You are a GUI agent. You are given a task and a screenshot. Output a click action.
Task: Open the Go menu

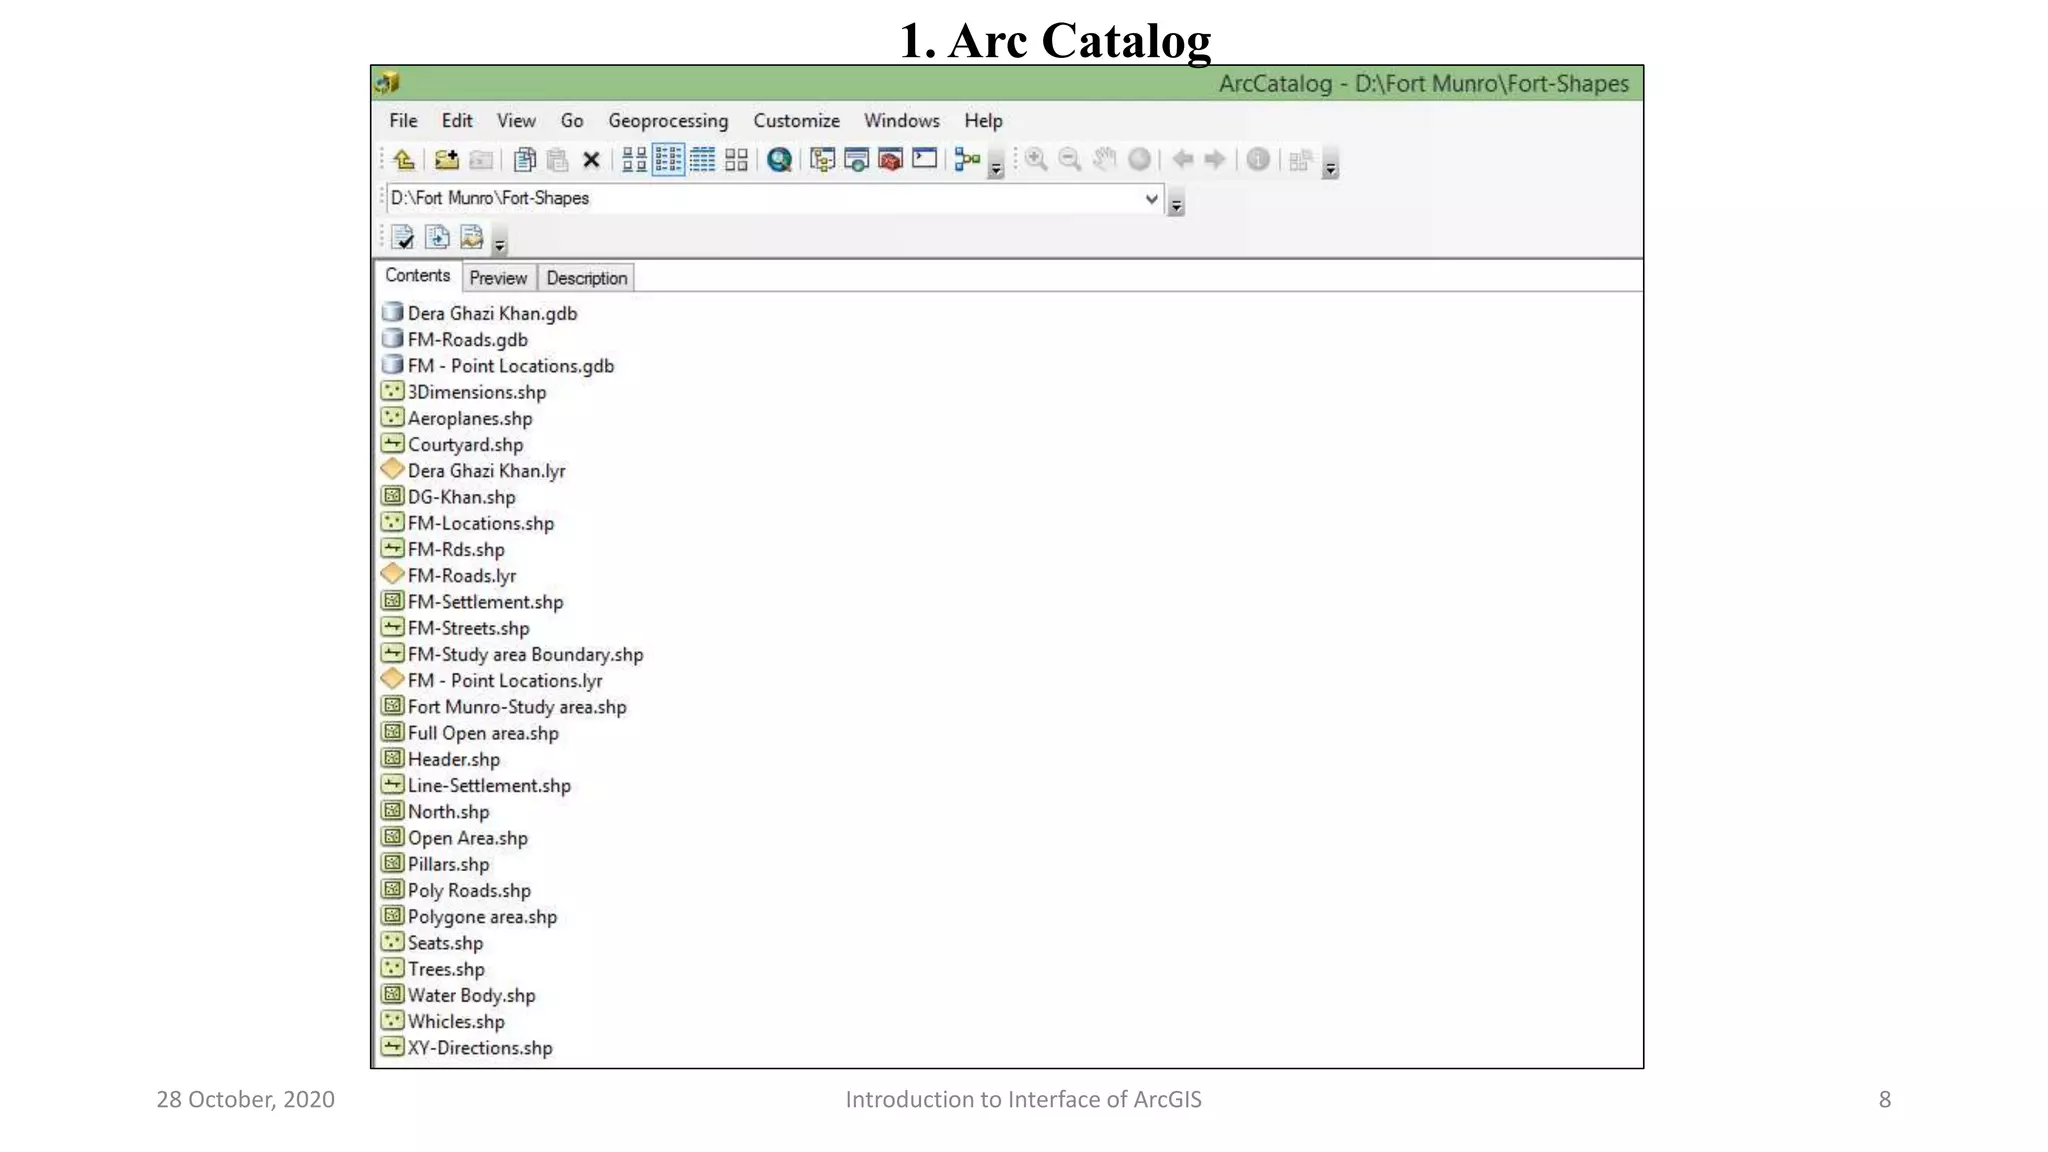point(572,120)
